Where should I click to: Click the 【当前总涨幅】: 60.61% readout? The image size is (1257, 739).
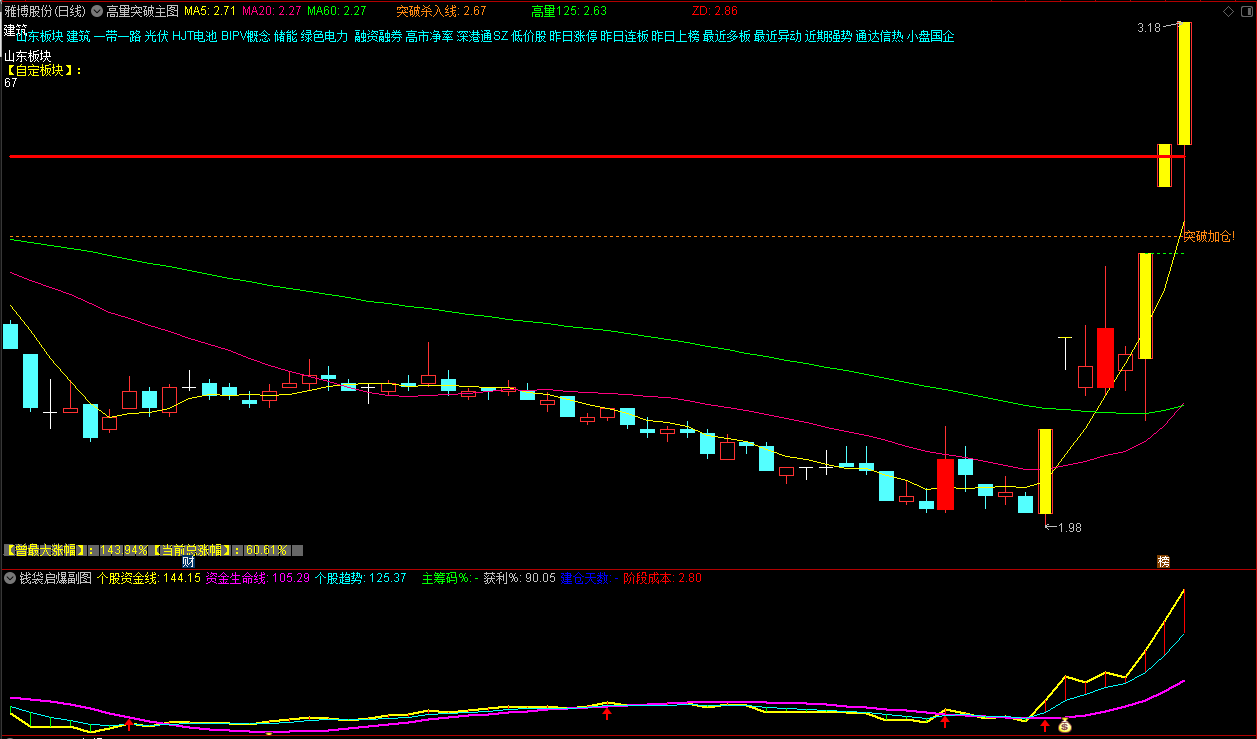point(220,550)
